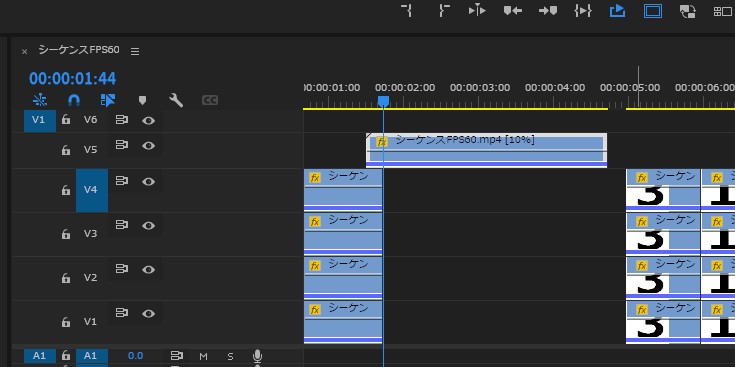The width and height of the screenshot is (735, 367).
Task: Click the closed captions CC button
Action: [210, 100]
